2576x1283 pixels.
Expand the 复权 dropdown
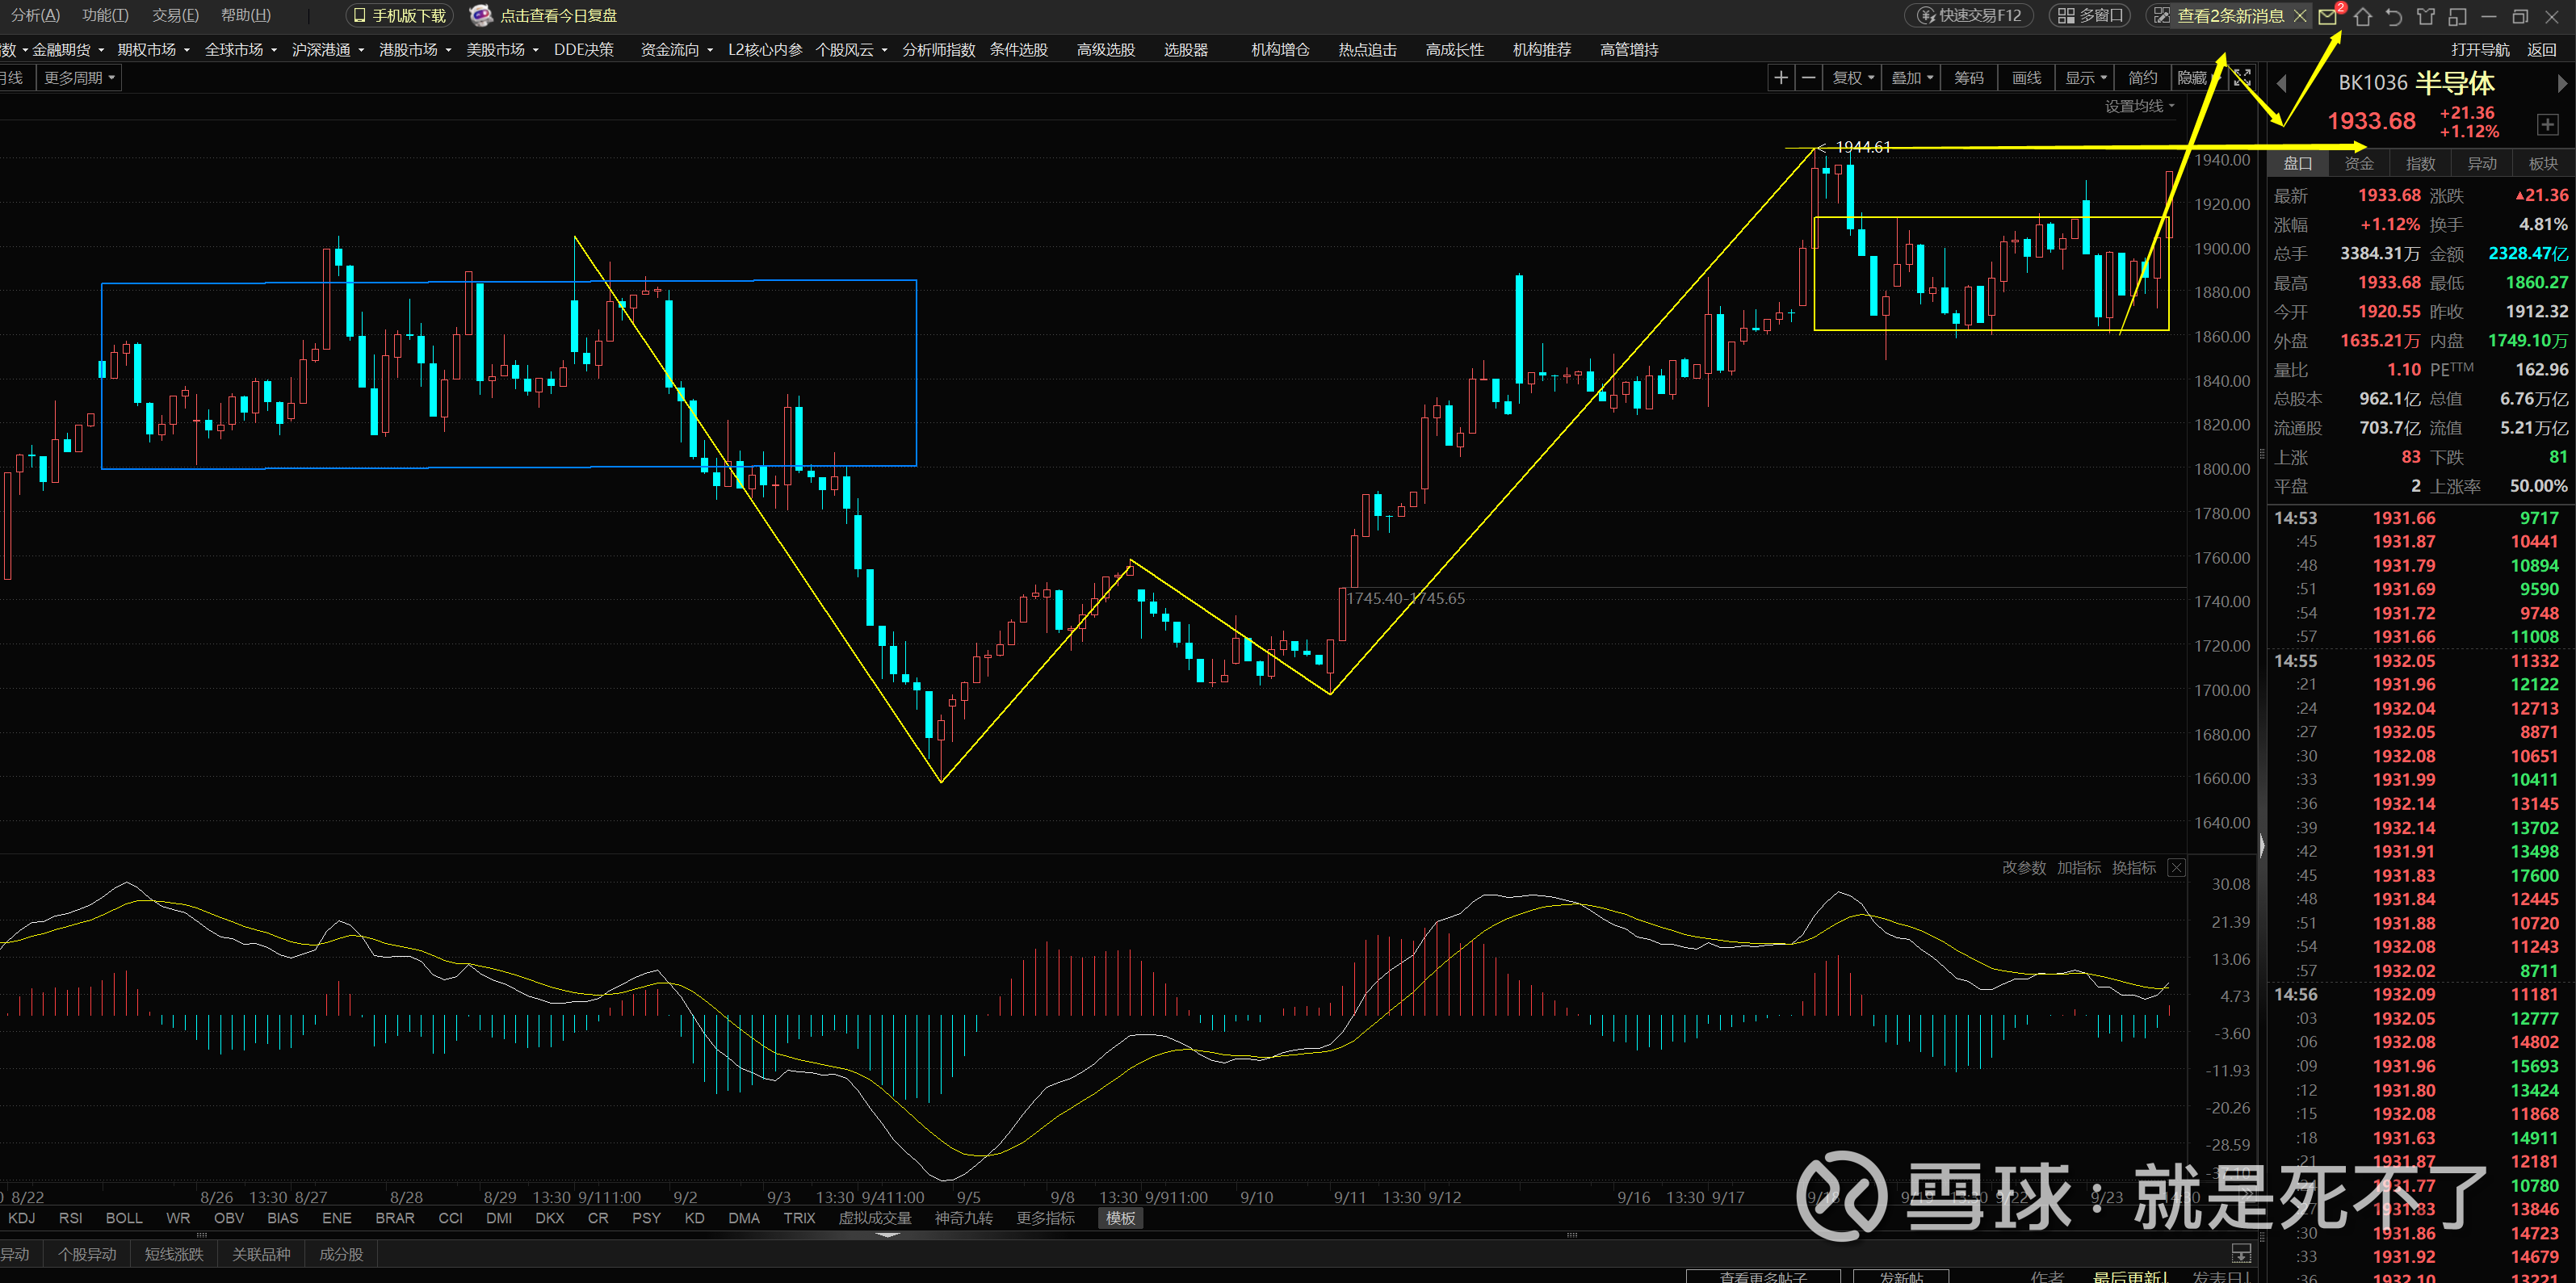point(1853,78)
